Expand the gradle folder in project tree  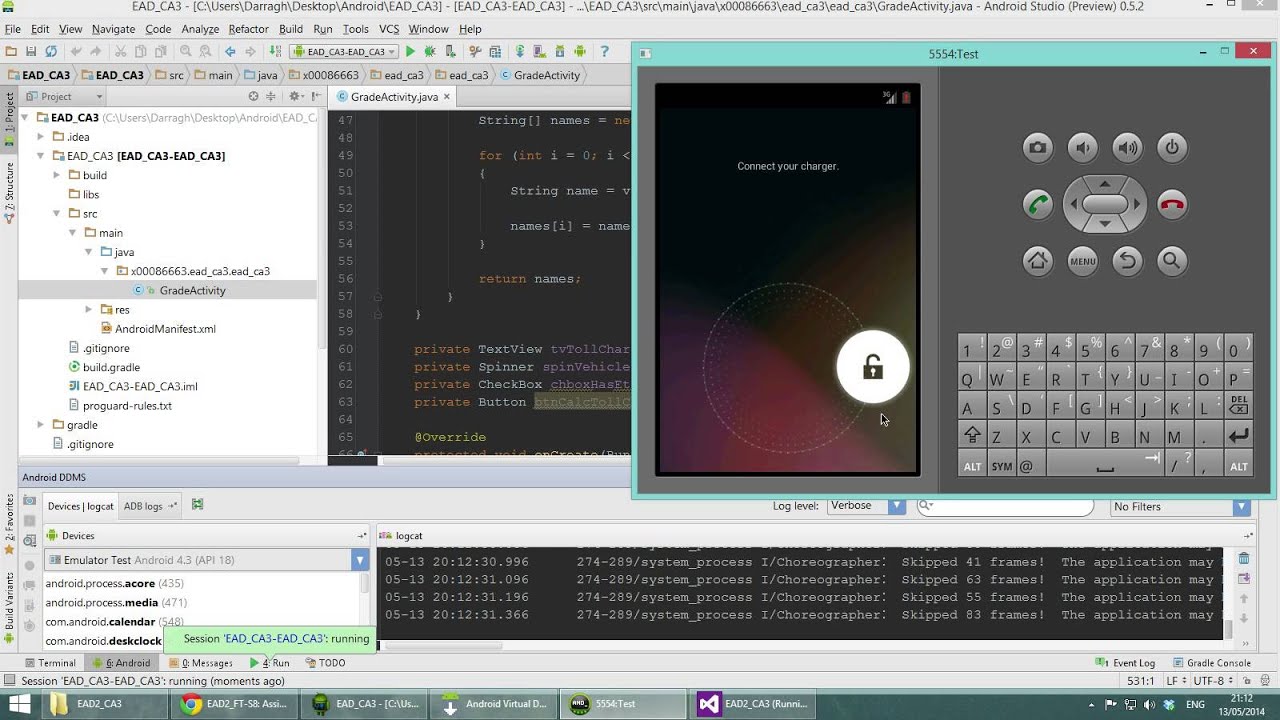(41, 425)
